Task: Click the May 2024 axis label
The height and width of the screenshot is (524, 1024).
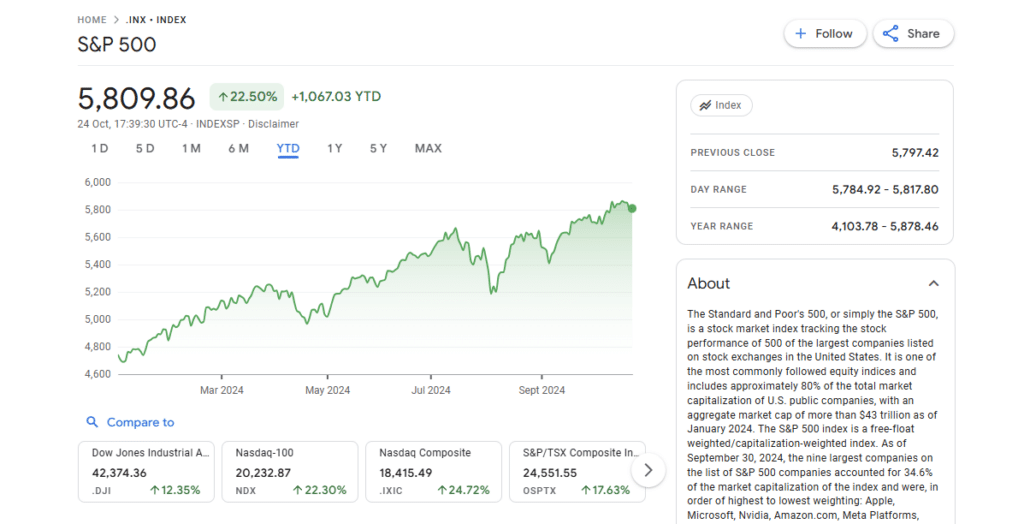Action: click(327, 390)
